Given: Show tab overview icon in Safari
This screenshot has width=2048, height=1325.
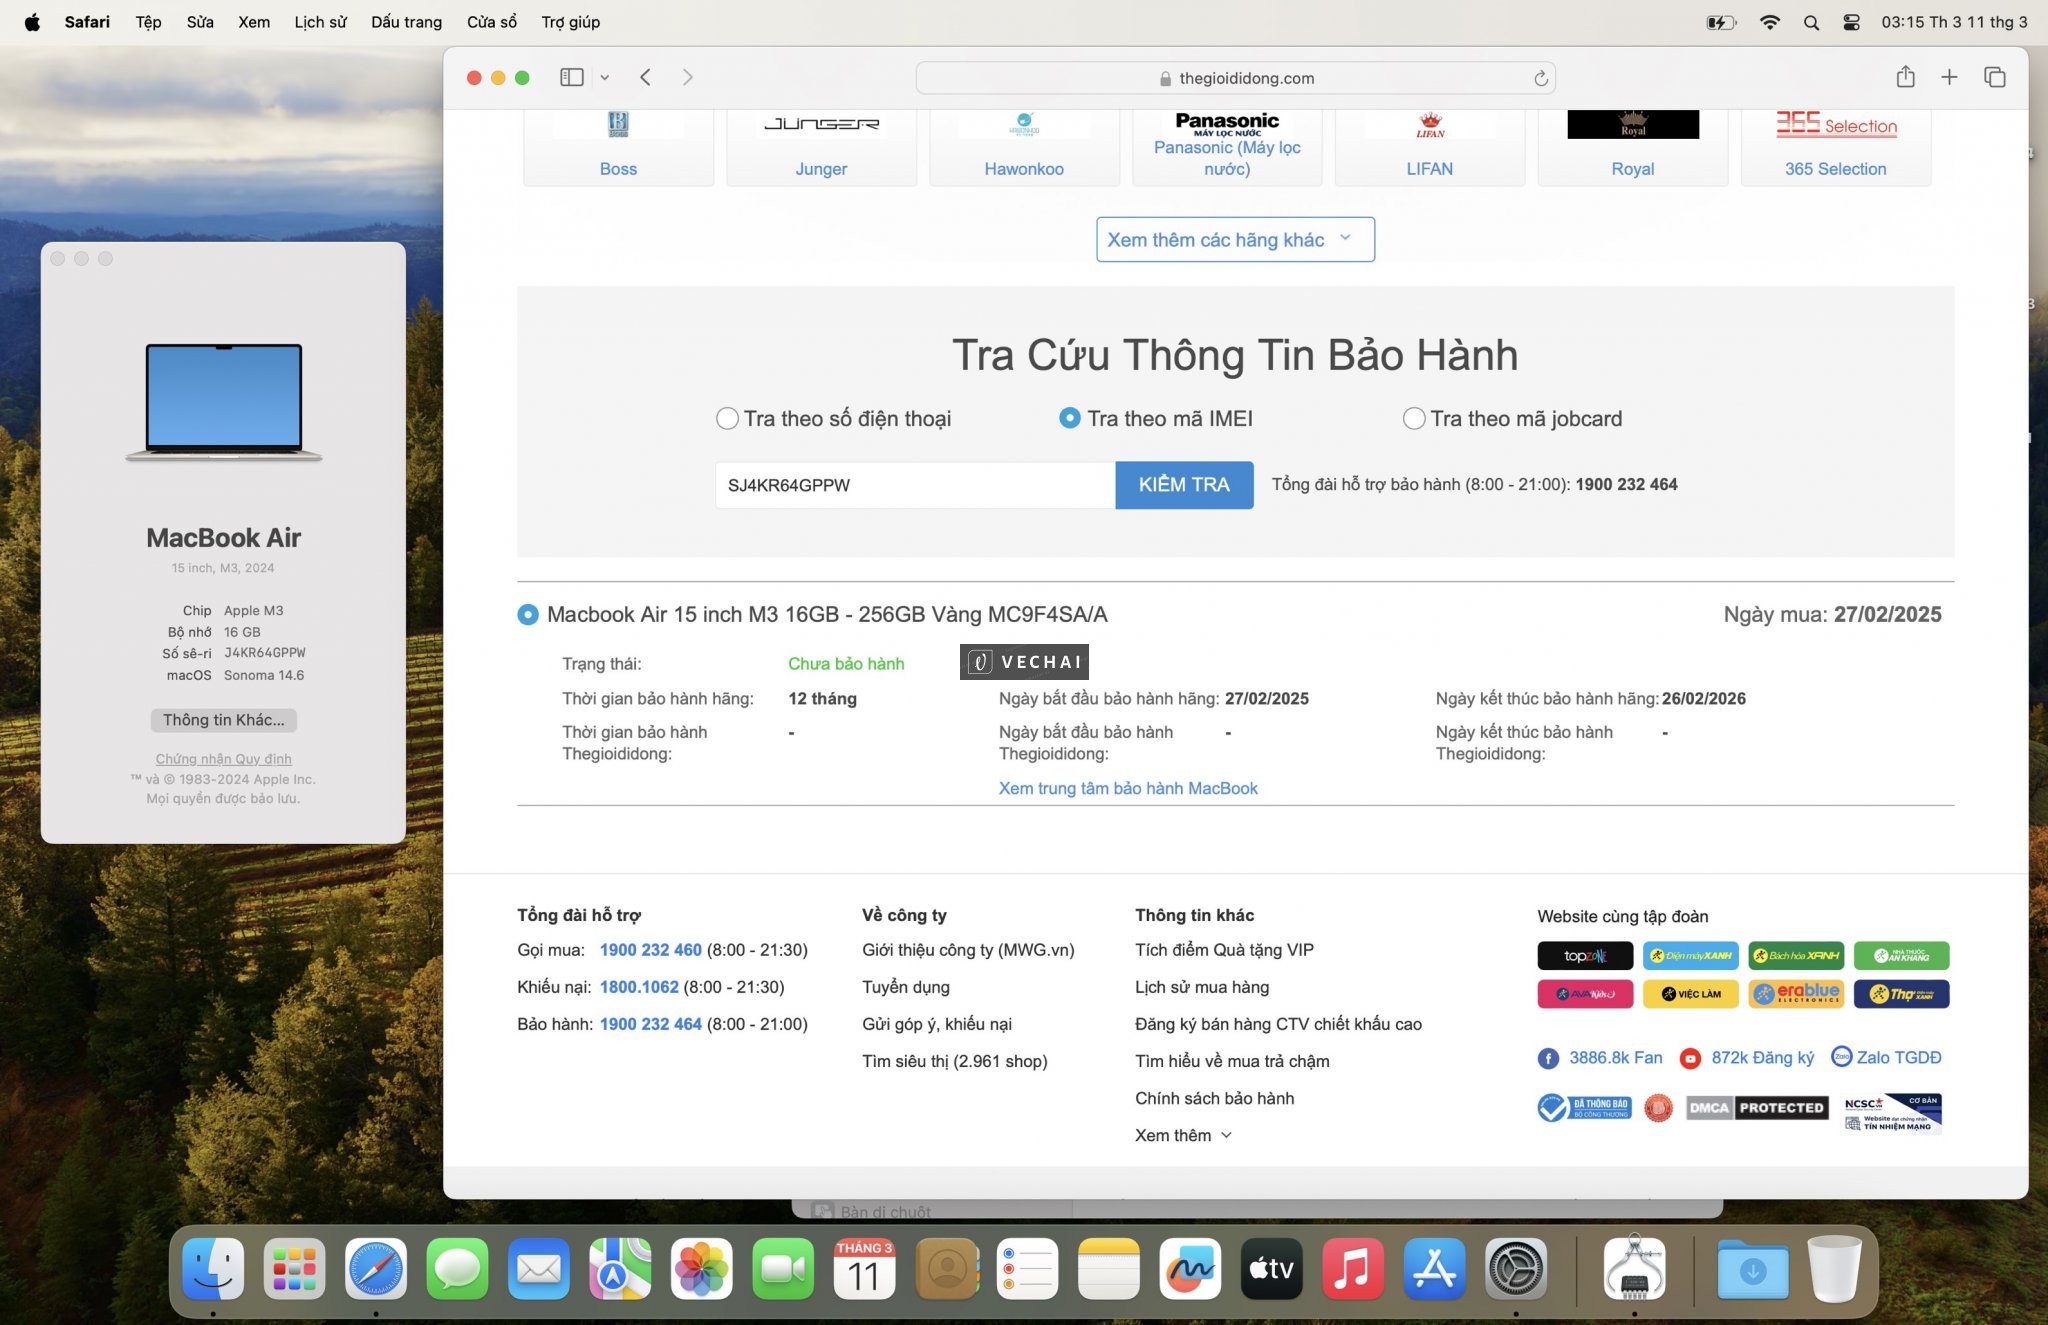Looking at the screenshot, I should [1995, 77].
